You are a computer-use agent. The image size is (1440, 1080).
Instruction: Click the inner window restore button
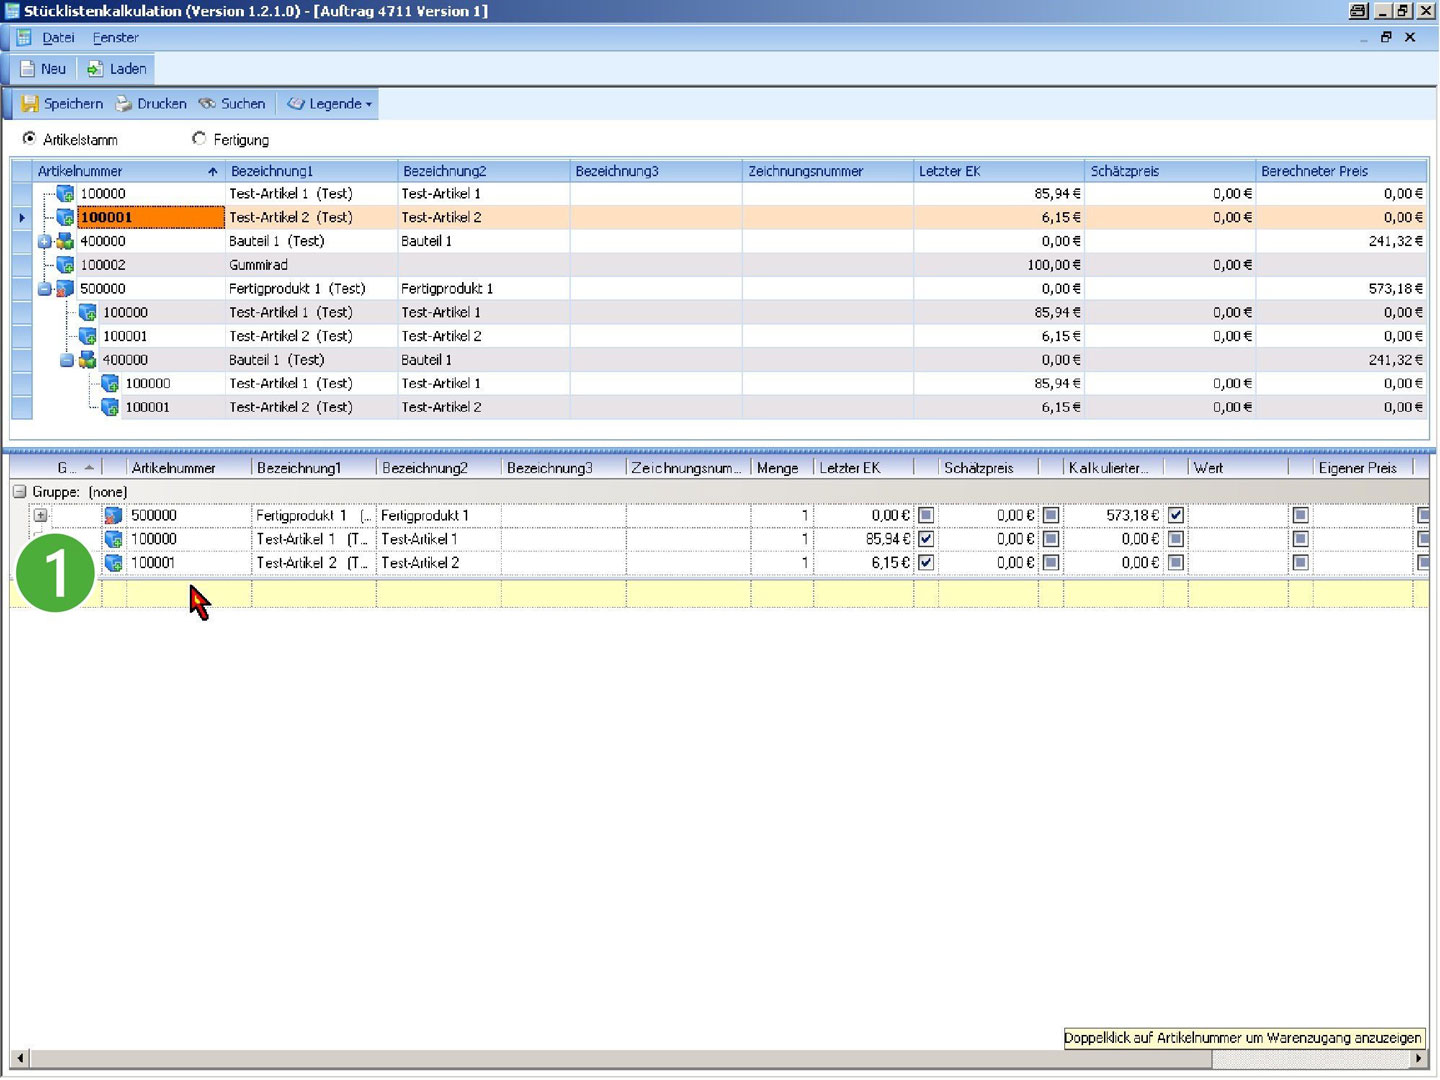(1386, 37)
